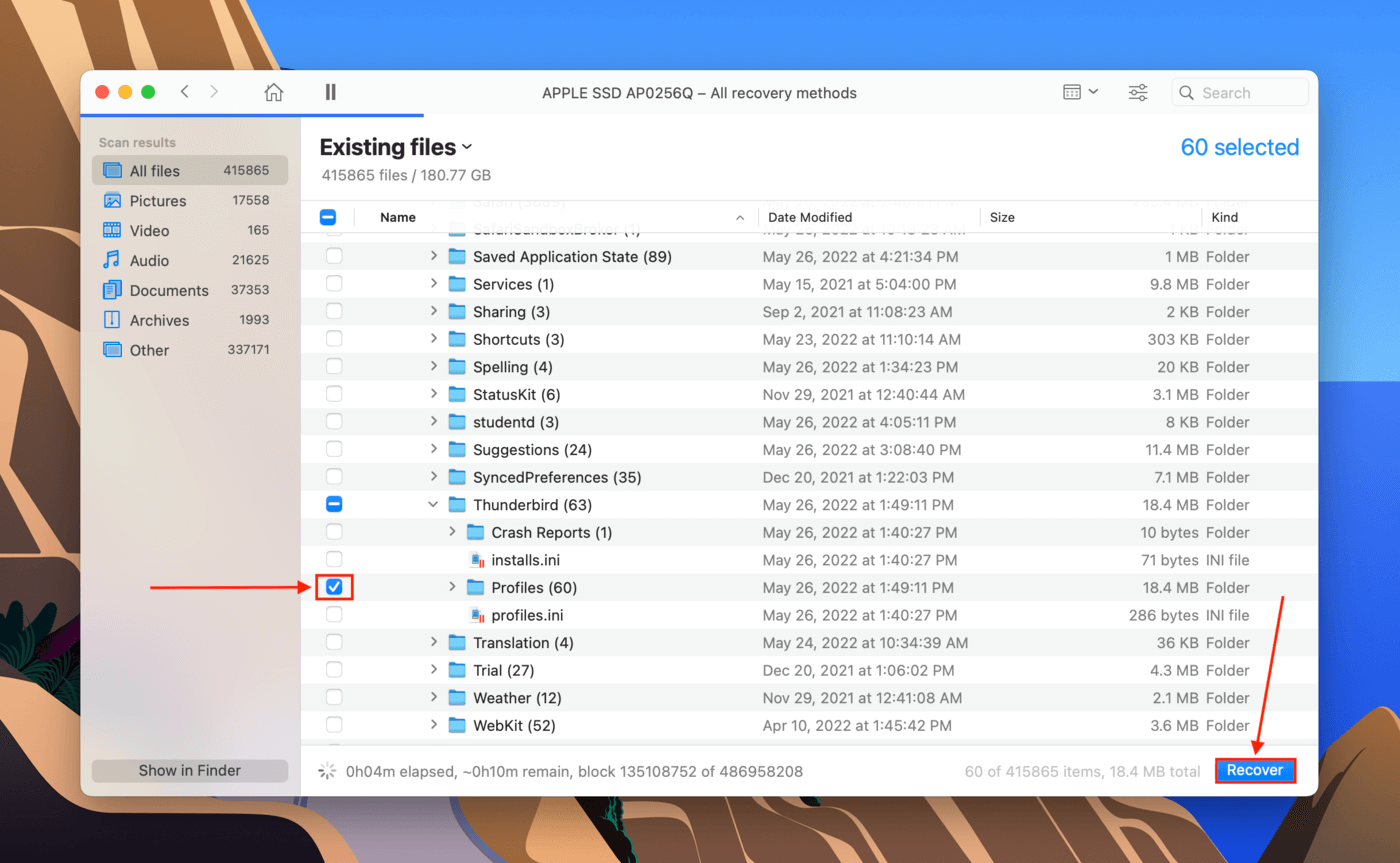Sort by the Name column header
Screen dimensions: 1400x863
tap(398, 217)
